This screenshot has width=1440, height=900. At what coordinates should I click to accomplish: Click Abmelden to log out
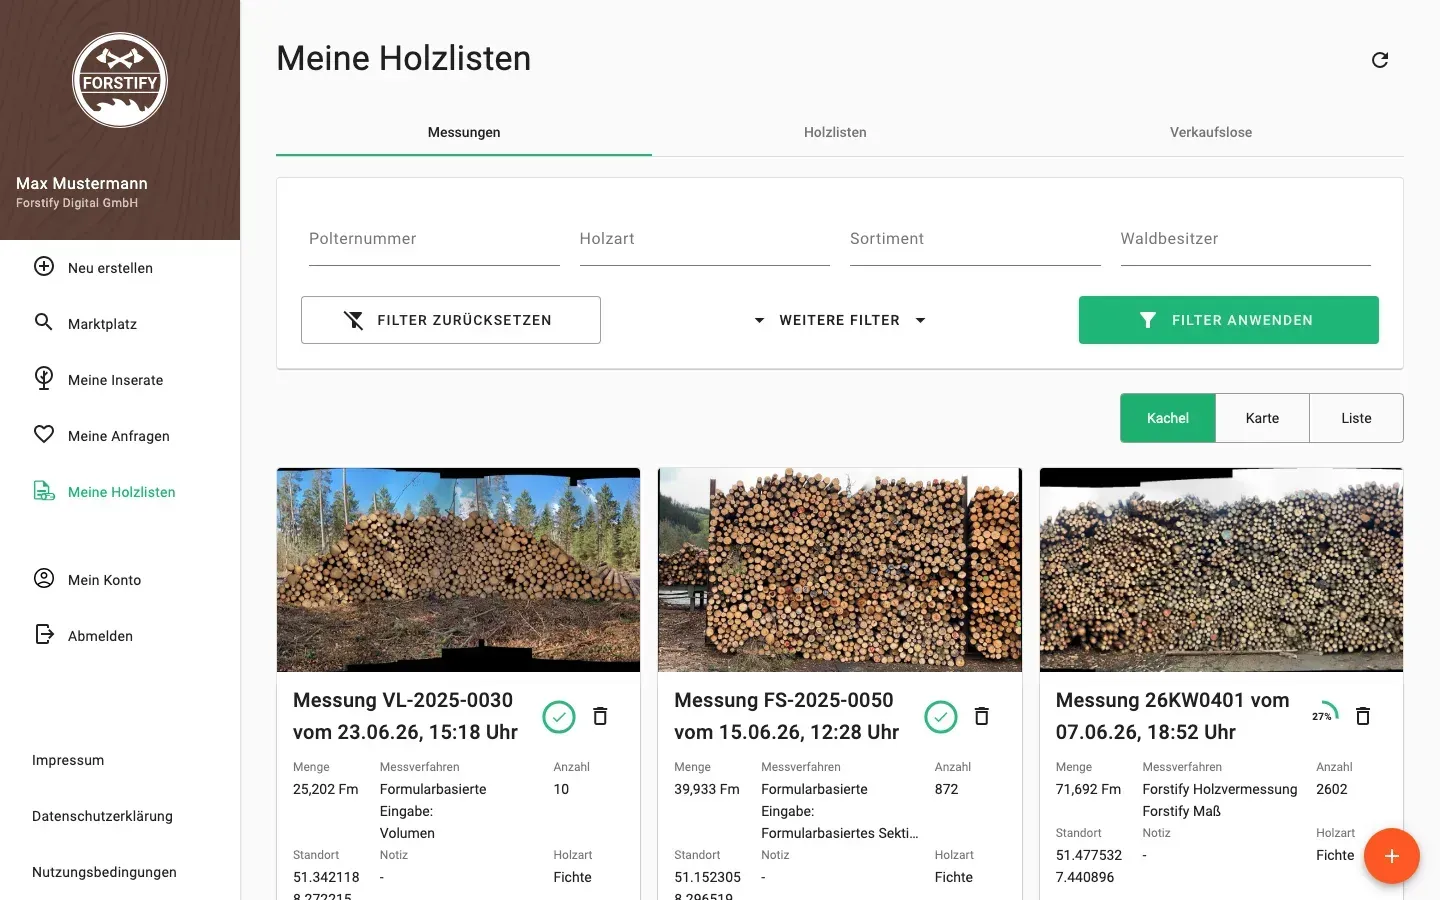point(120,636)
